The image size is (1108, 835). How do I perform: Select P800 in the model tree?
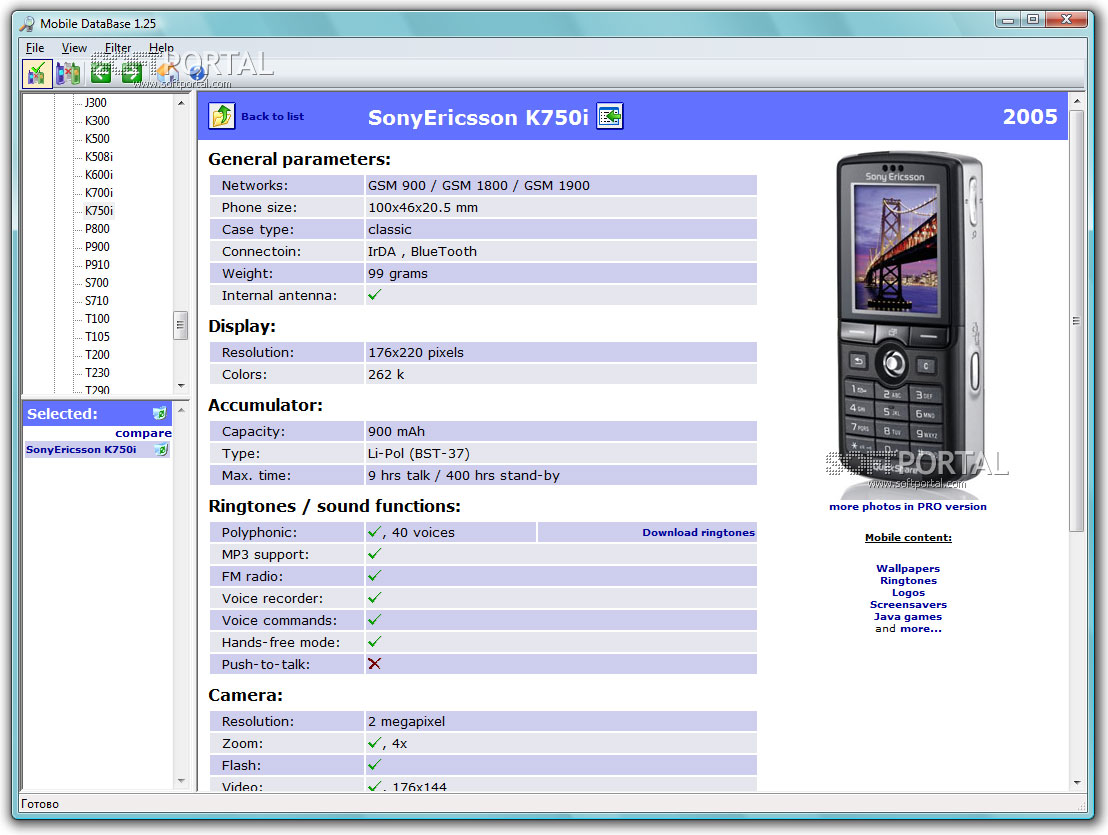pyautogui.click(x=98, y=229)
